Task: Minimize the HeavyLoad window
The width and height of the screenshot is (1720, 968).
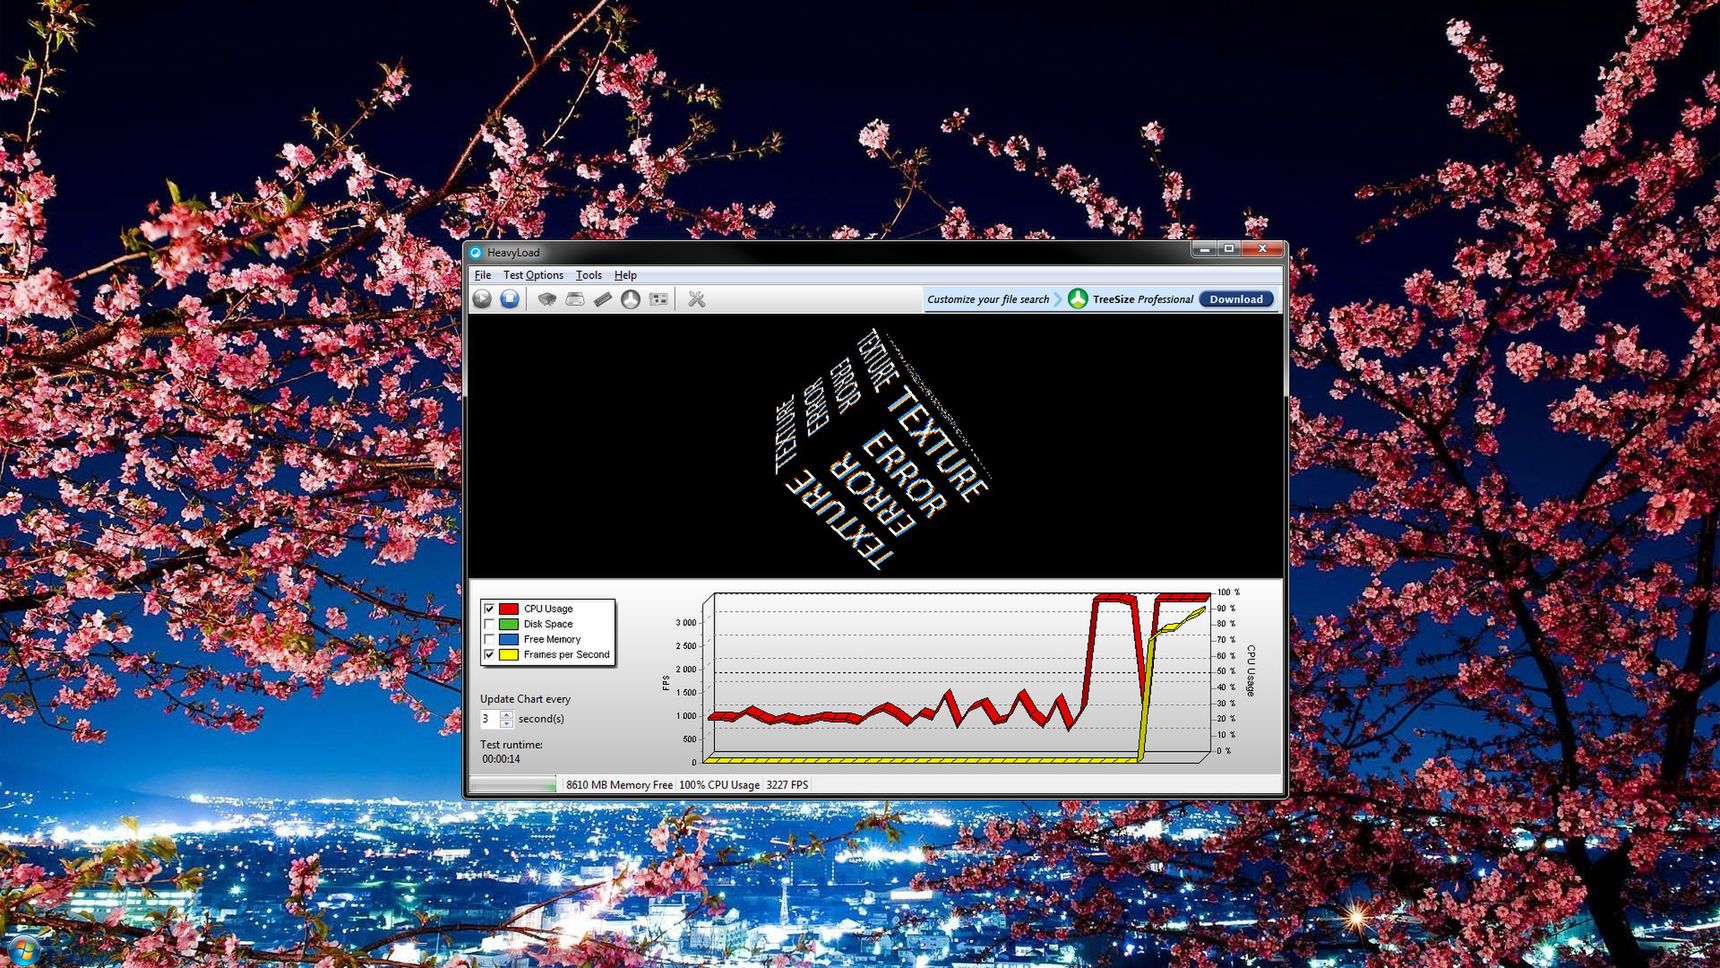Action: 1205,249
